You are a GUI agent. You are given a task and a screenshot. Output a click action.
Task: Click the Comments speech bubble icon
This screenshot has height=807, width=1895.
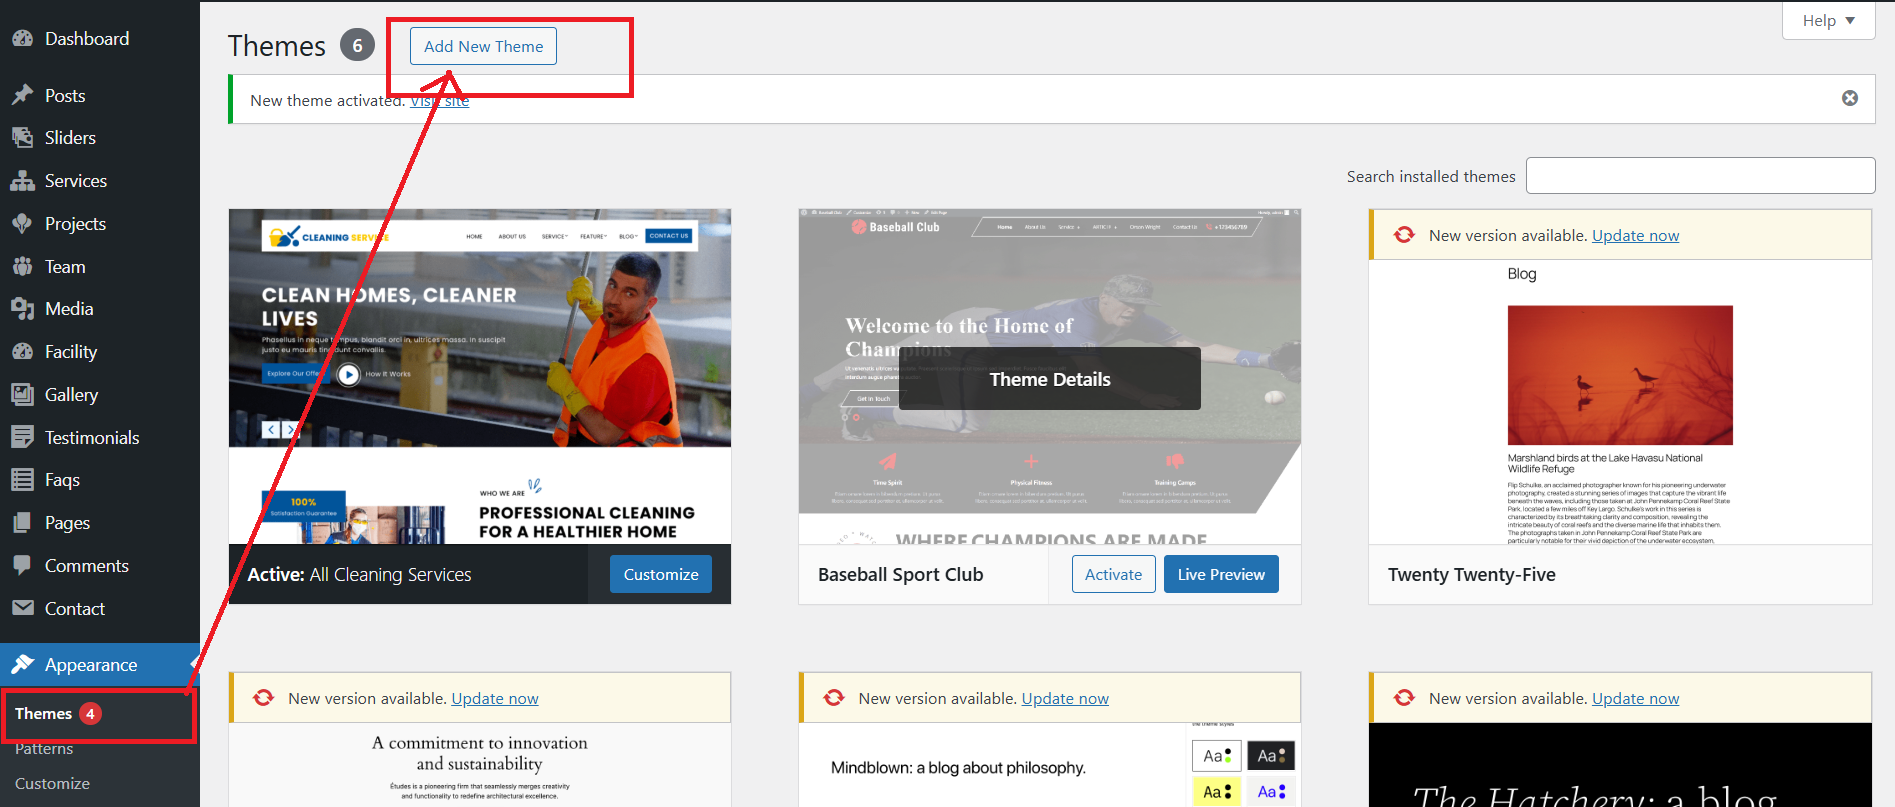click(x=22, y=565)
